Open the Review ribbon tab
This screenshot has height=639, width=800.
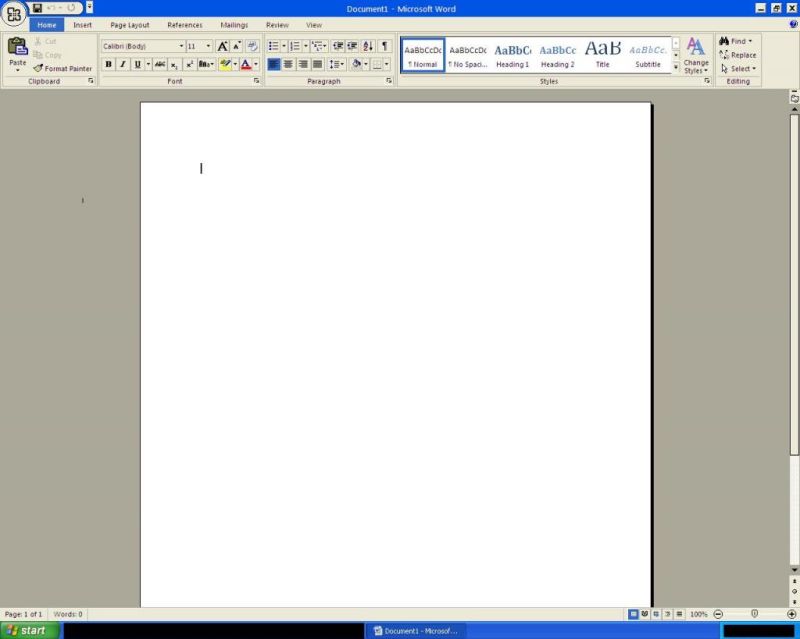pyautogui.click(x=276, y=24)
